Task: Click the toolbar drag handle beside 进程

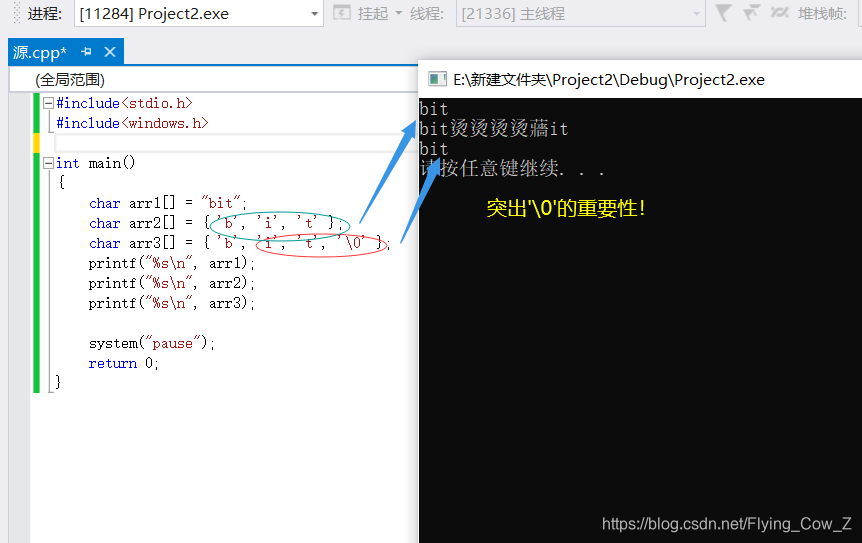Action: (16, 13)
